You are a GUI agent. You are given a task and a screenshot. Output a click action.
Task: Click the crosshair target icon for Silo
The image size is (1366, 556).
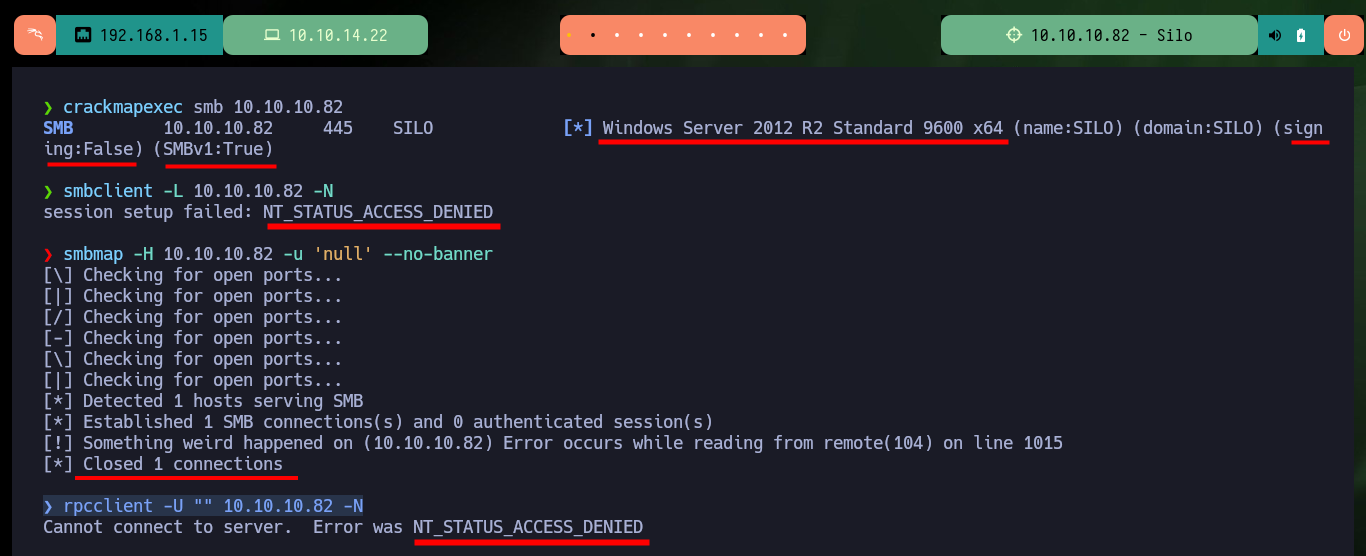point(1014,35)
